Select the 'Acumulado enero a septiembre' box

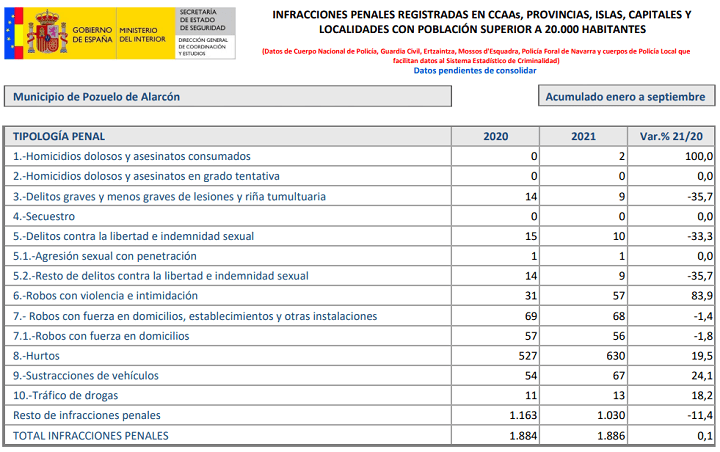tap(626, 96)
